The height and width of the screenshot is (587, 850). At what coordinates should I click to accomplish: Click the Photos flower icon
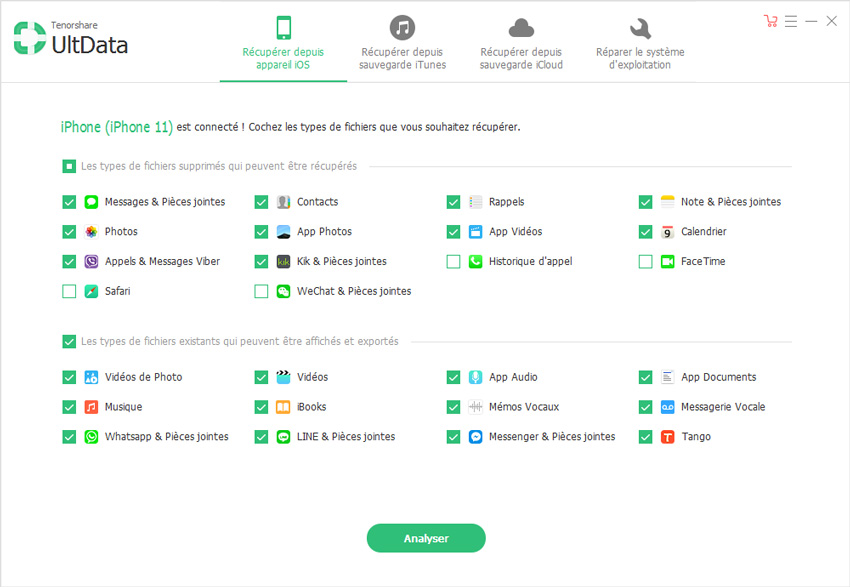(91, 232)
